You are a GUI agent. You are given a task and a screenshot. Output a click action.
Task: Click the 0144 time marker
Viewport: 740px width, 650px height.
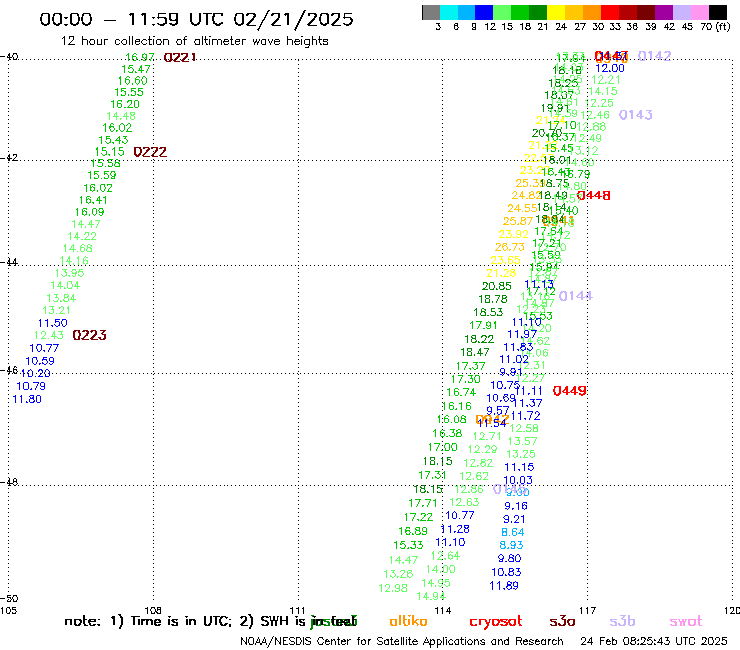coord(576,296)
